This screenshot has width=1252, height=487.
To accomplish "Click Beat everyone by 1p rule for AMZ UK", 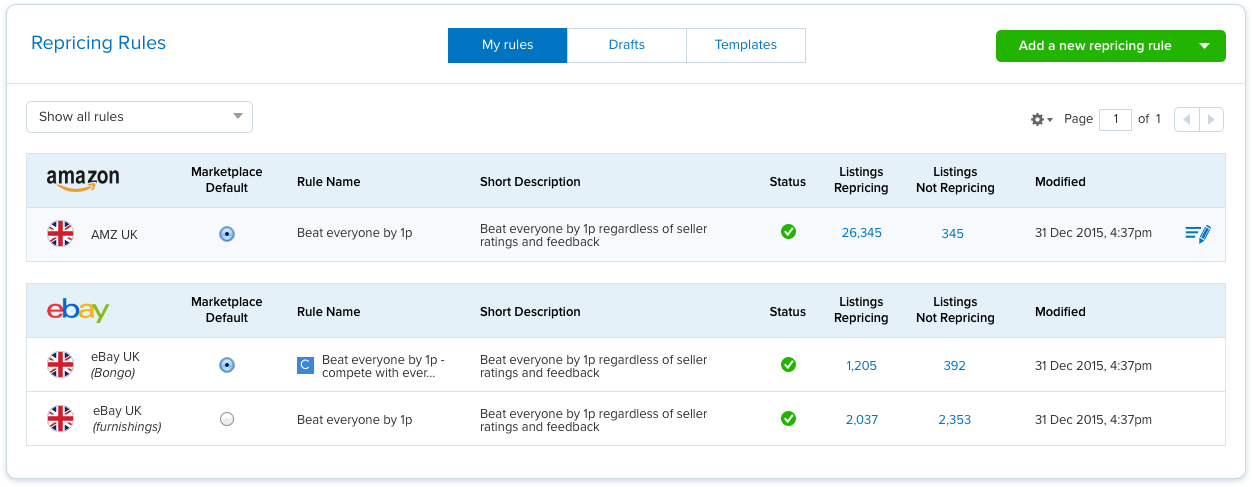I will coord(354,233).
